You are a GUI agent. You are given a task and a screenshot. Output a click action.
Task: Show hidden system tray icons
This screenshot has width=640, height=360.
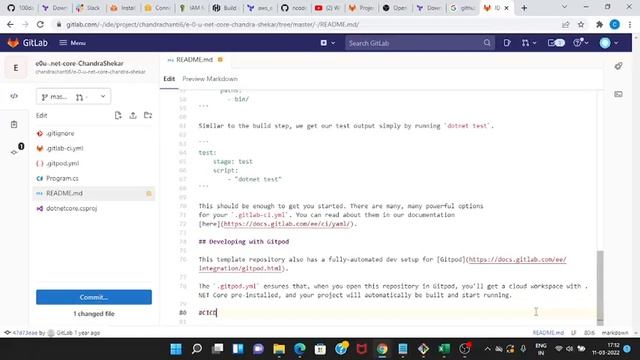click(x=487, y=349)
